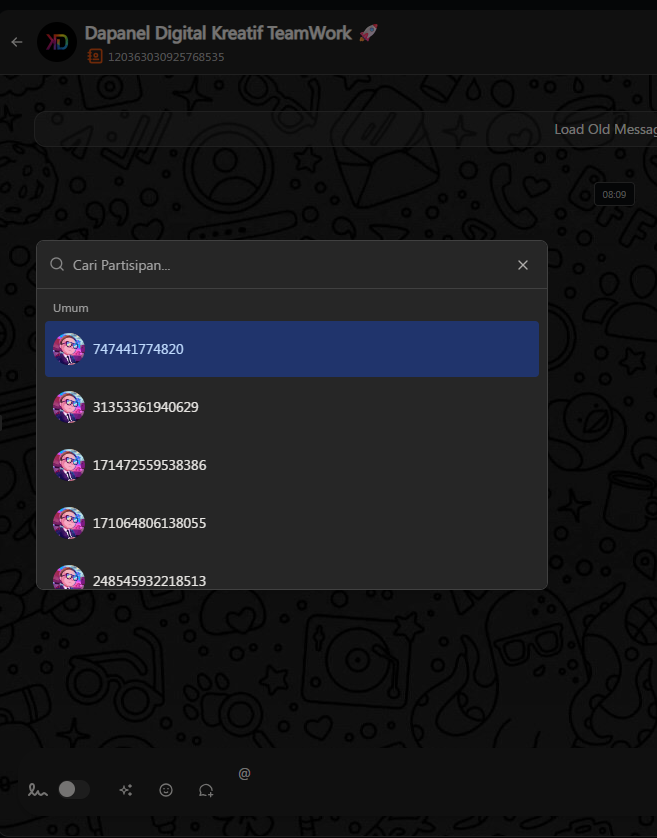This screenshot has height=838, width=657.
Task: Click the search magnifier icon
Action: pos(57,265)
